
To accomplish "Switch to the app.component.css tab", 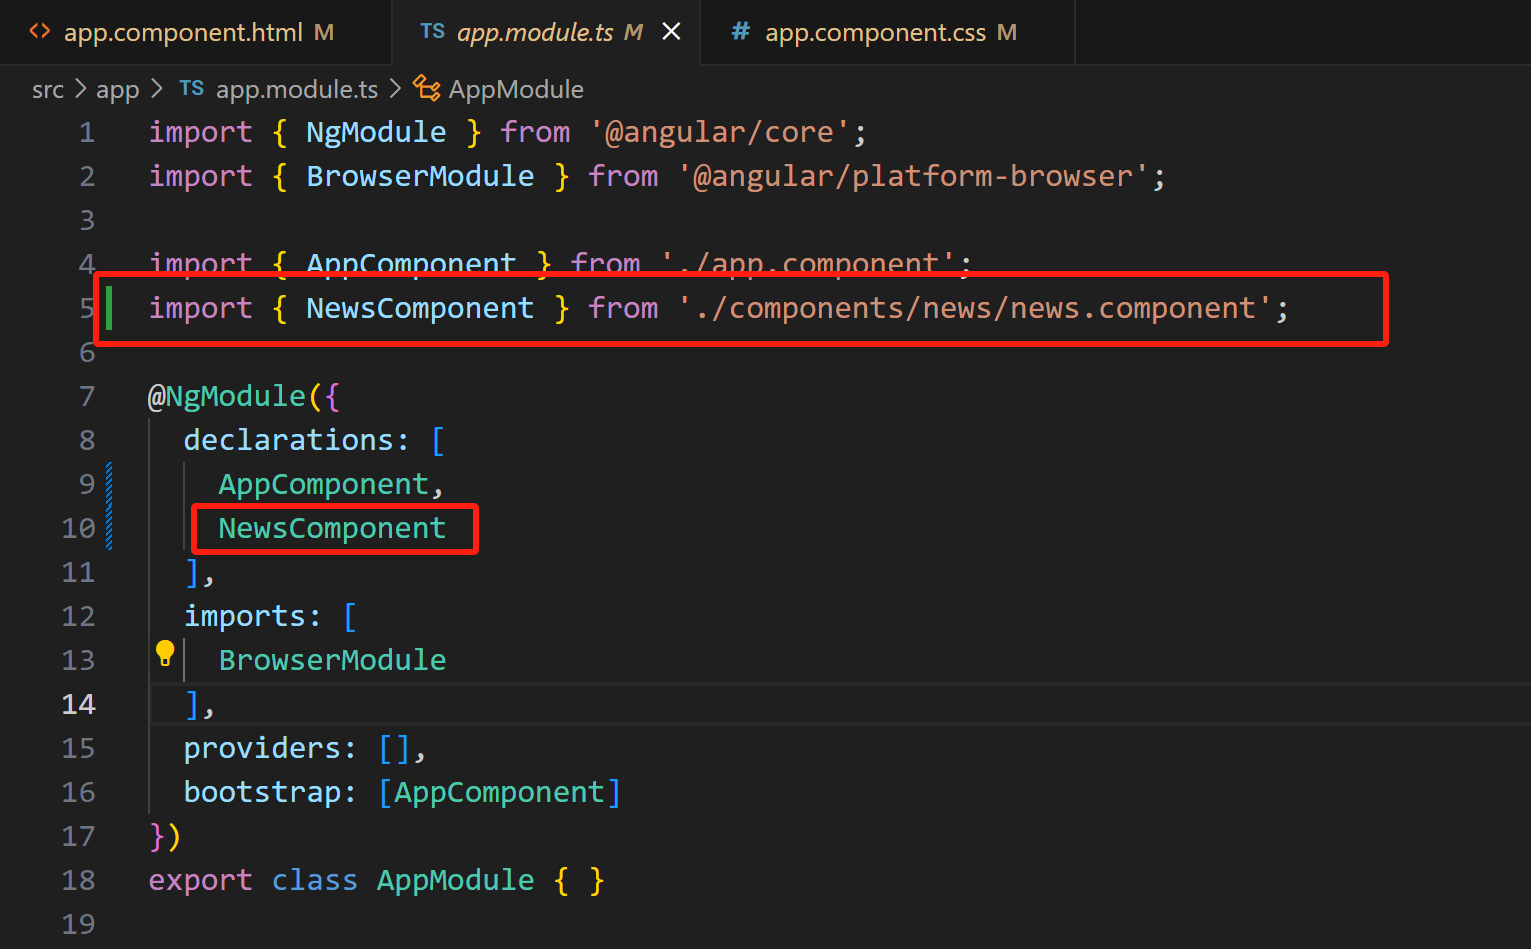I will point(875,32).
